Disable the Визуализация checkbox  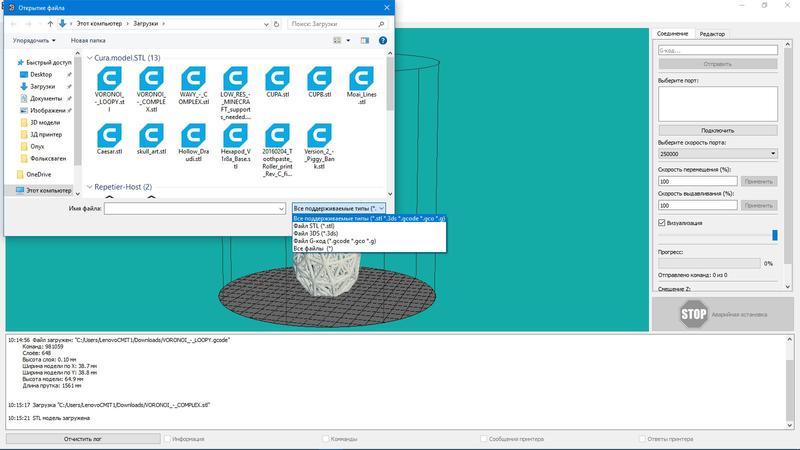663,222
